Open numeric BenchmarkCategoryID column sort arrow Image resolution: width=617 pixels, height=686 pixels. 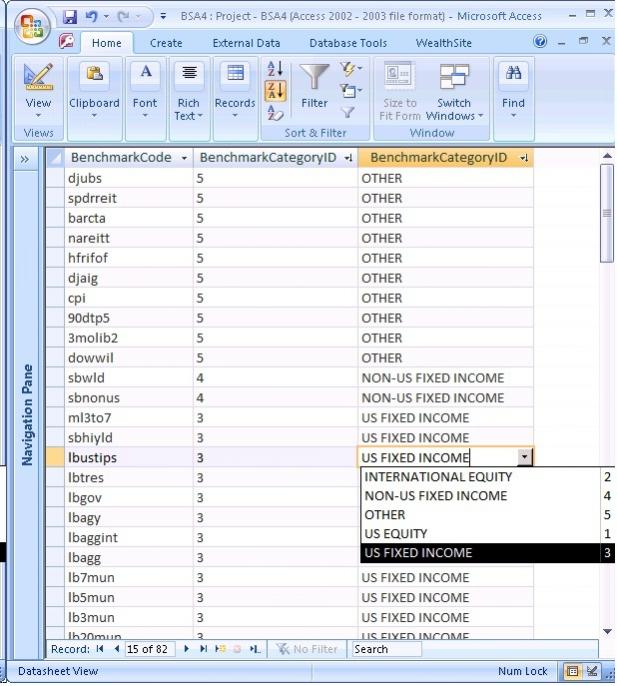pyautogui.click(x=348, y=158)
